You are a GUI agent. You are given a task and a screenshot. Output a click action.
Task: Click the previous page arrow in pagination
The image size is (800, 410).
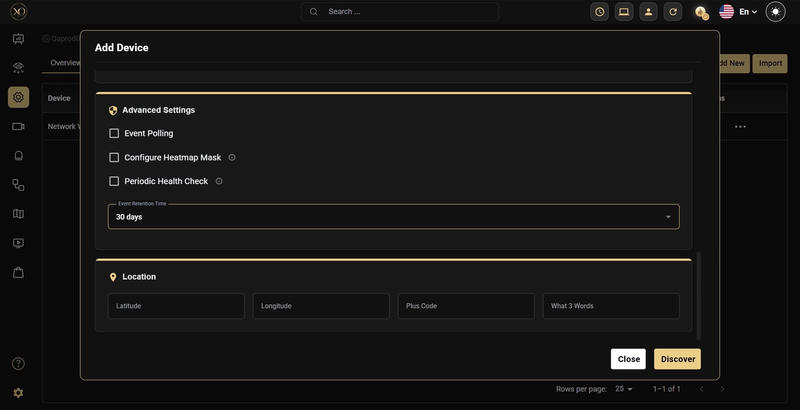click(702, 389)
